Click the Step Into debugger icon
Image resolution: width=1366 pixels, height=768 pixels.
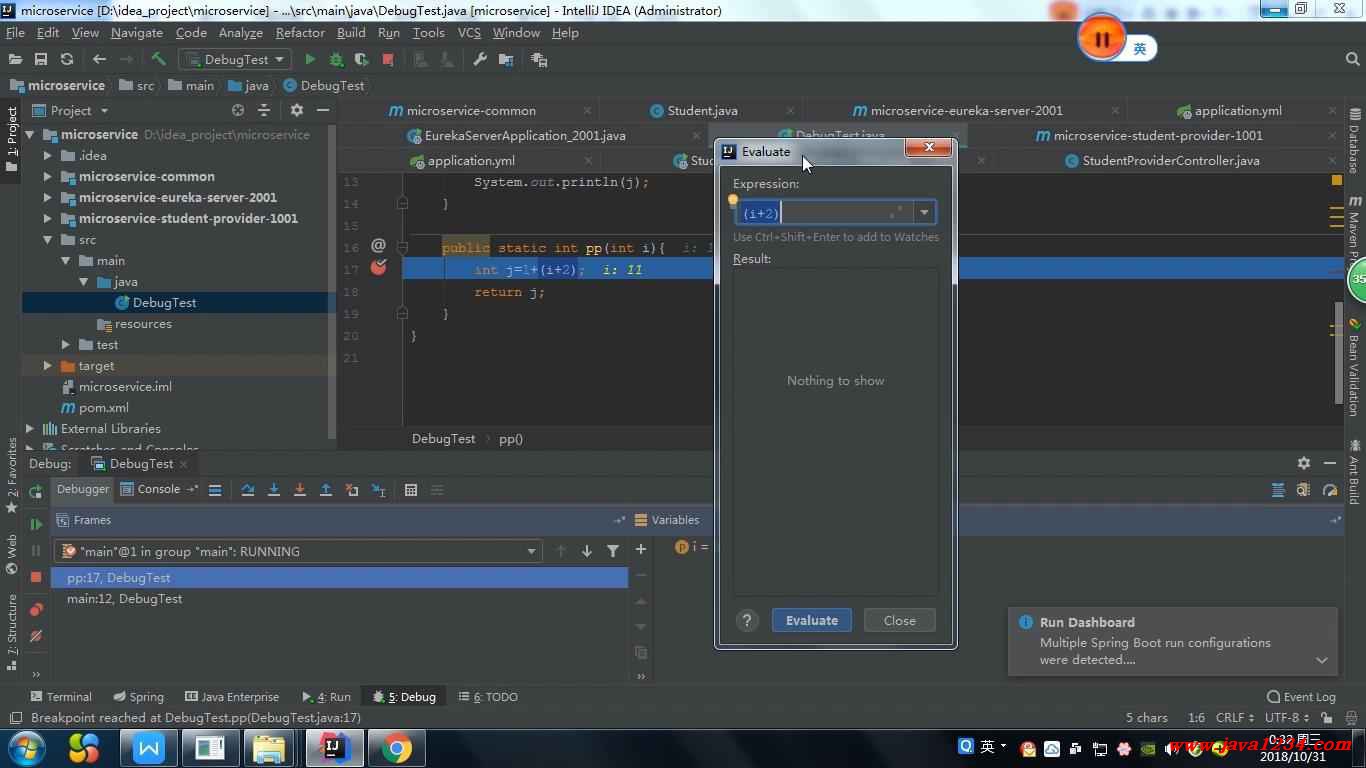(x=274, y=490)
